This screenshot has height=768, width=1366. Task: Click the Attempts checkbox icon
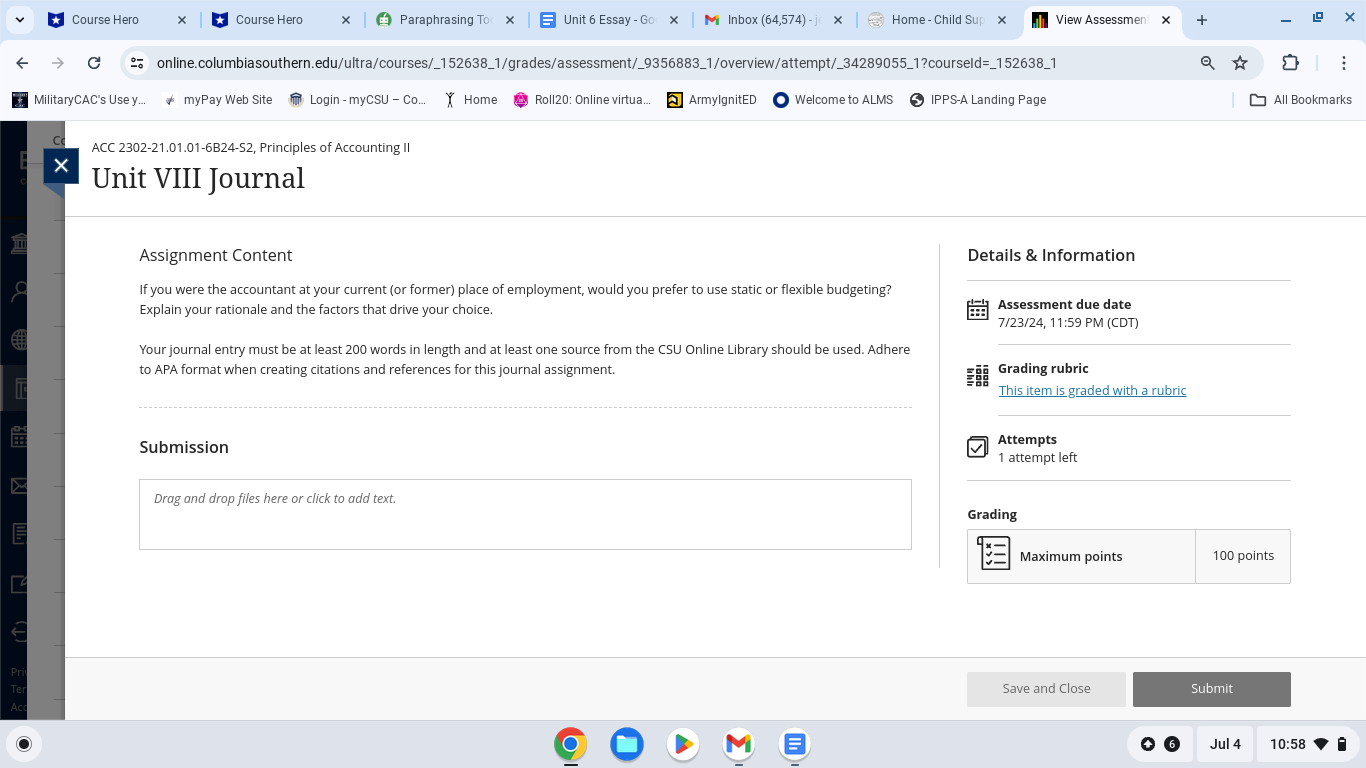click(x=978, y=447)
